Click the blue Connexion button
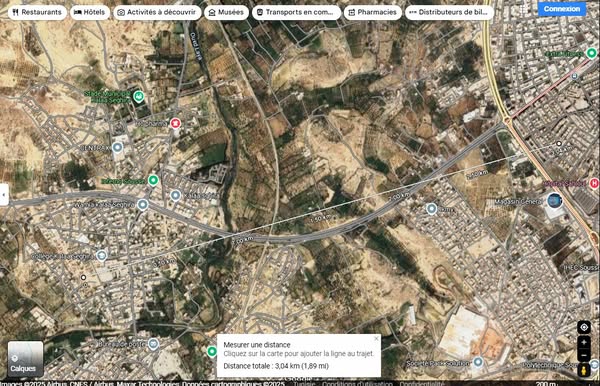This screenshot has width=600, height=386. 562,9
